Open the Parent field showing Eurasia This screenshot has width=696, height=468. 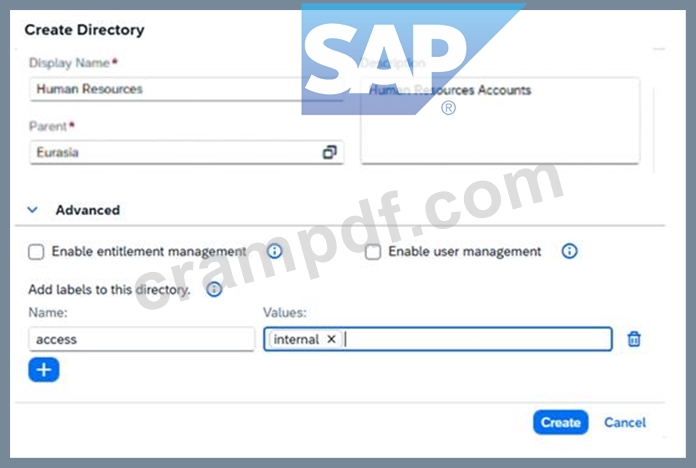coord(186,152)
